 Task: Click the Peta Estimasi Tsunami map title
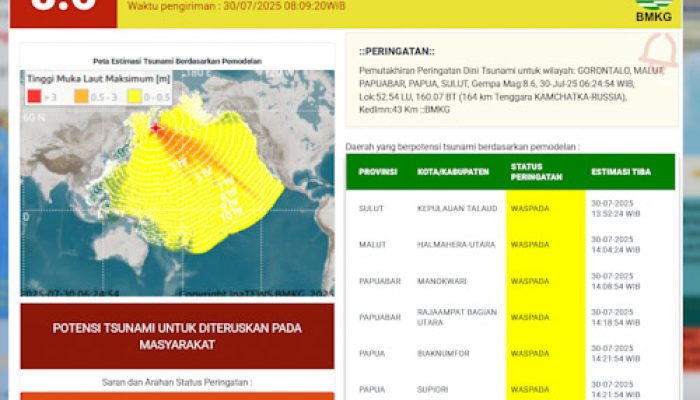177,61
